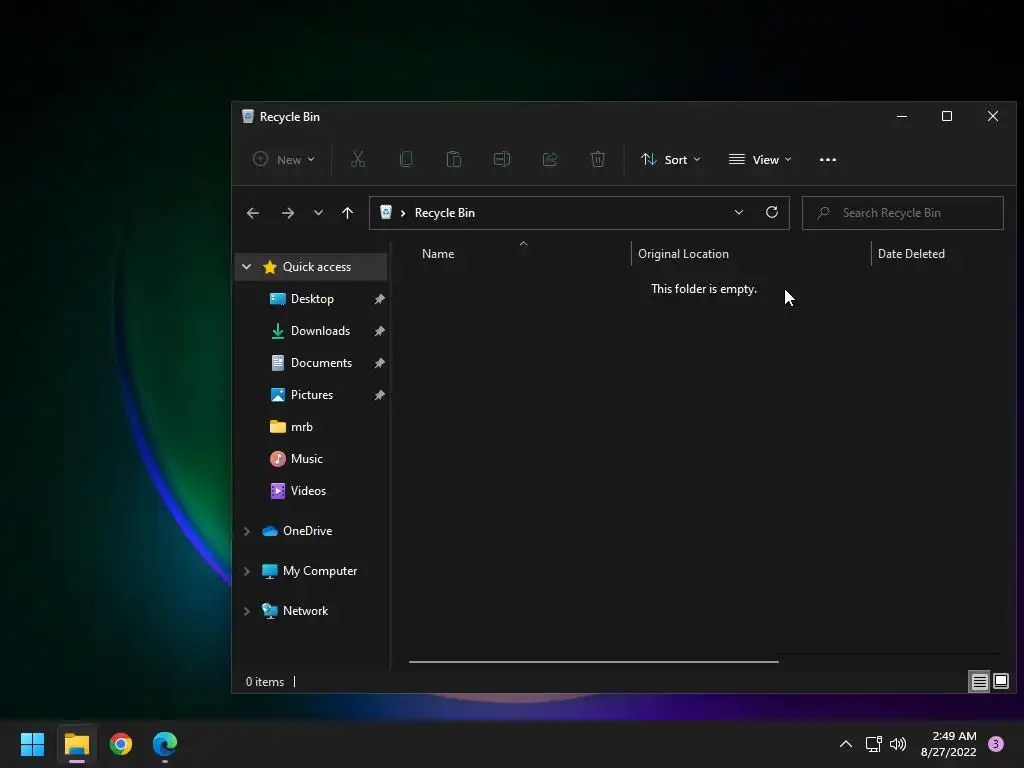Collapse the Quick access tree
Image resolution: width=1024 pixels, height=768 pixels.
[247, 266]
